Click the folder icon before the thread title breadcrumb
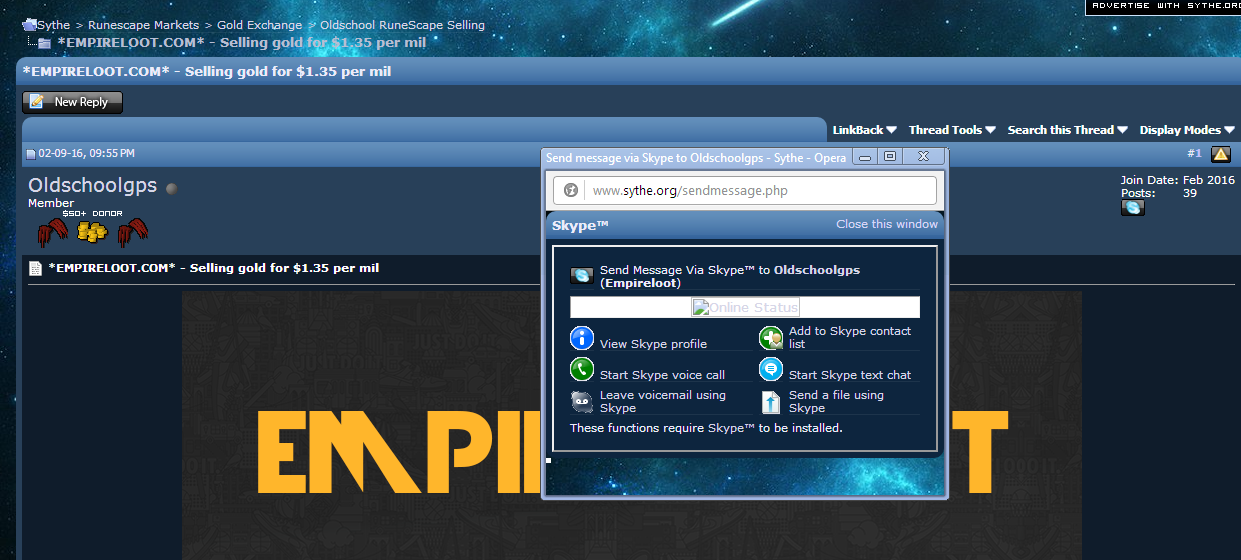 tap(44, 43)
